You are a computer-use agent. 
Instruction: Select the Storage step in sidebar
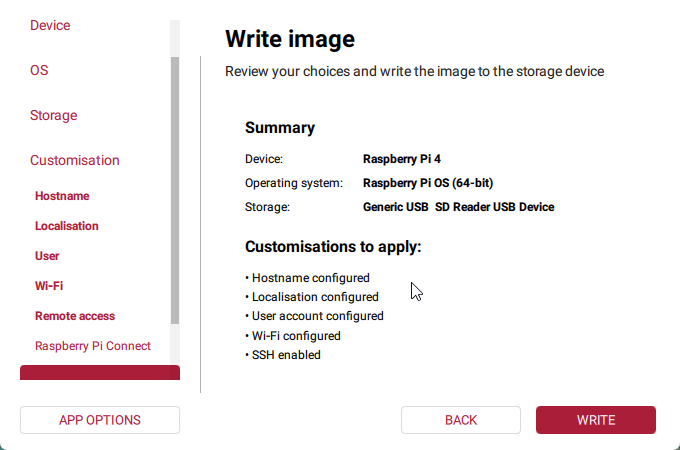[53, 115]
